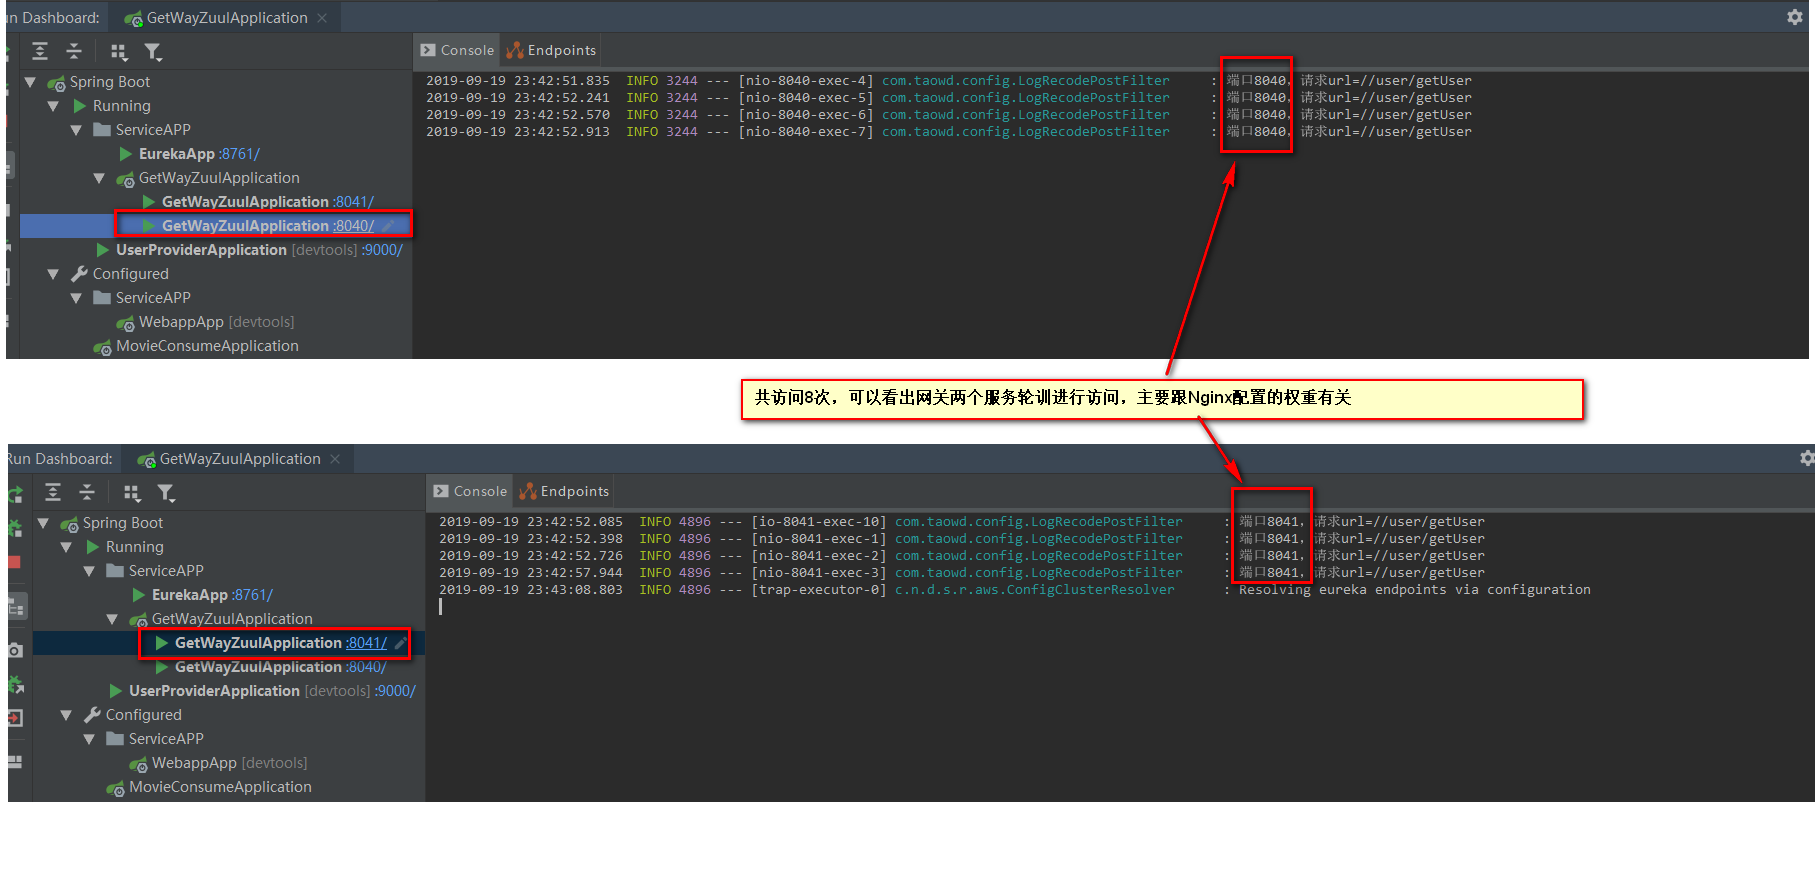Open :8041/ link on selected lower row
The height and width of the screenshot is (884, 1815).
tap(366, 643)
